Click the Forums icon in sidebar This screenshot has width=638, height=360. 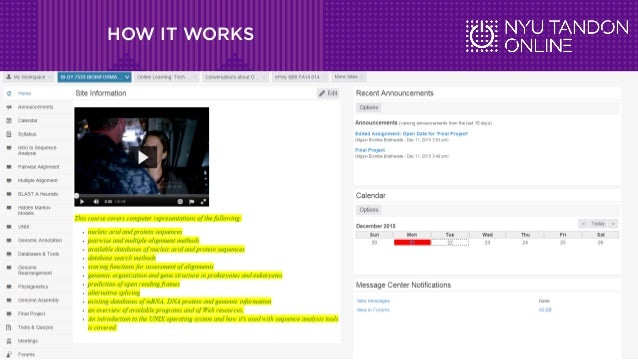[9, 354]
